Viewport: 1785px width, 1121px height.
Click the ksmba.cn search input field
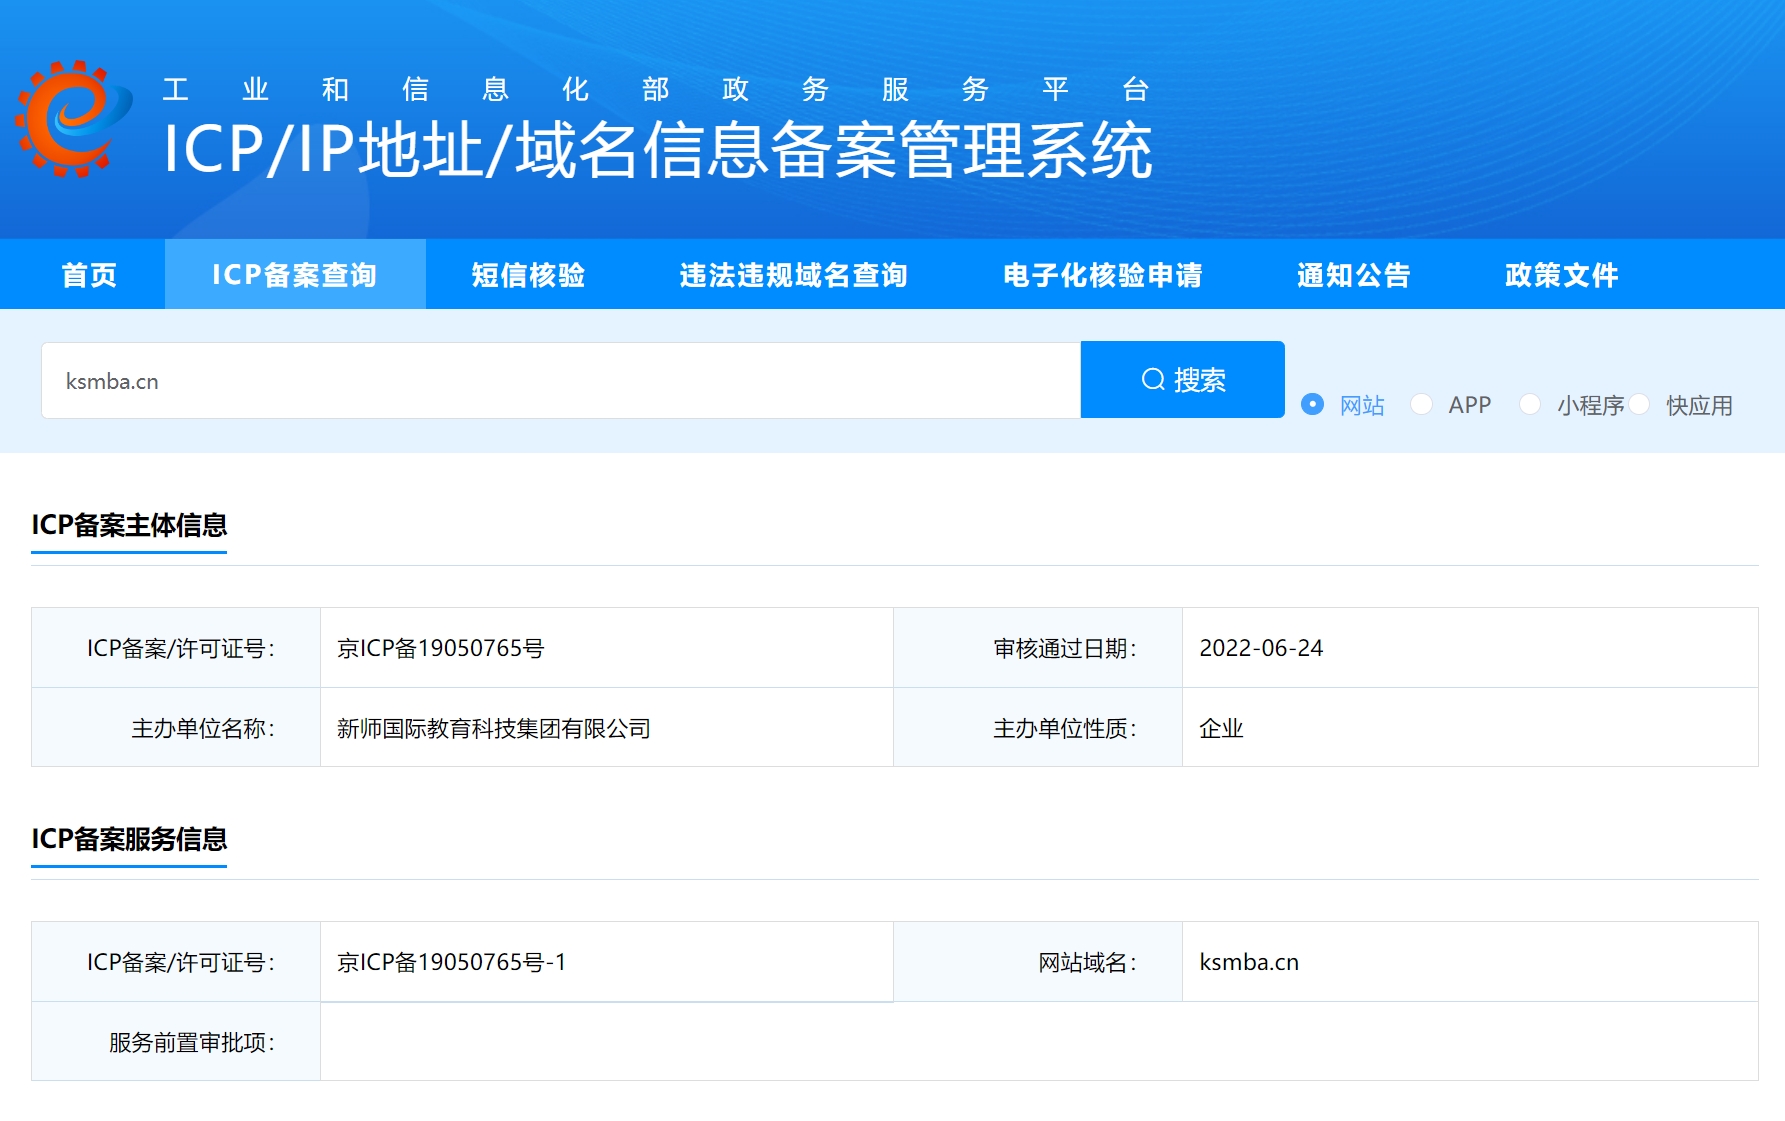pos(560,379)
